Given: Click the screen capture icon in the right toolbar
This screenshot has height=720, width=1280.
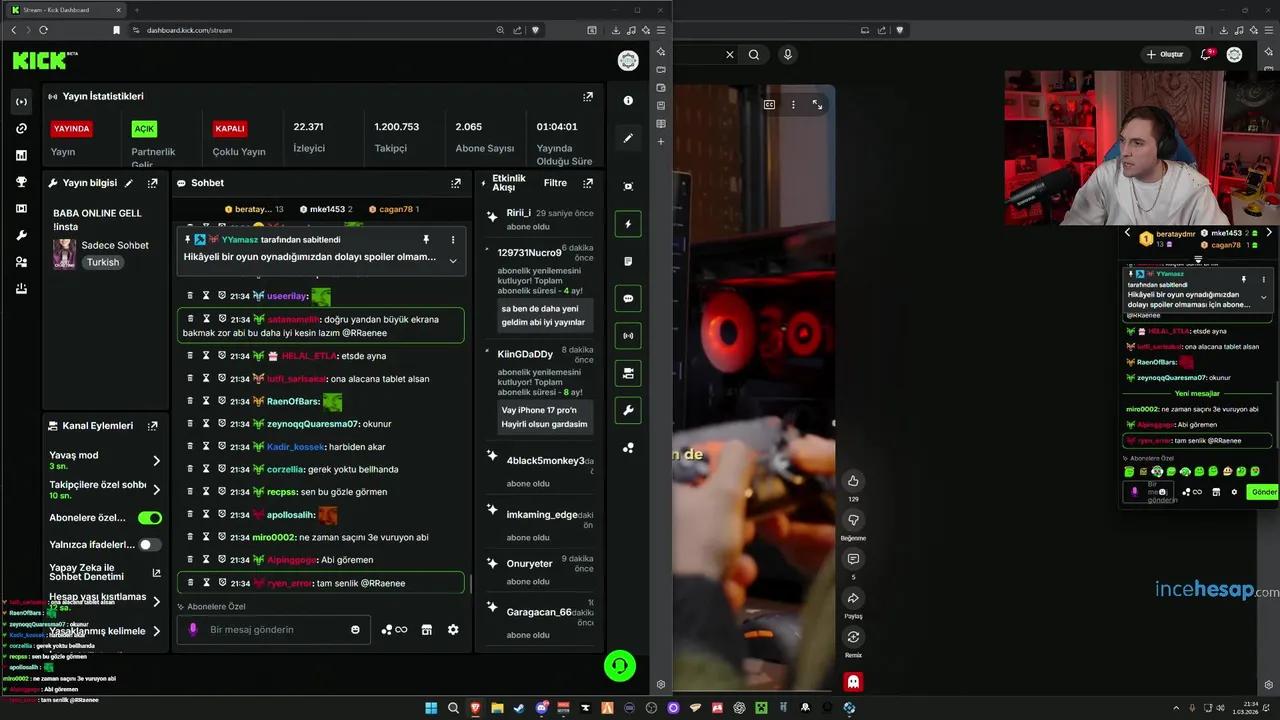Looking at the screenshot, I should (628, 186).
